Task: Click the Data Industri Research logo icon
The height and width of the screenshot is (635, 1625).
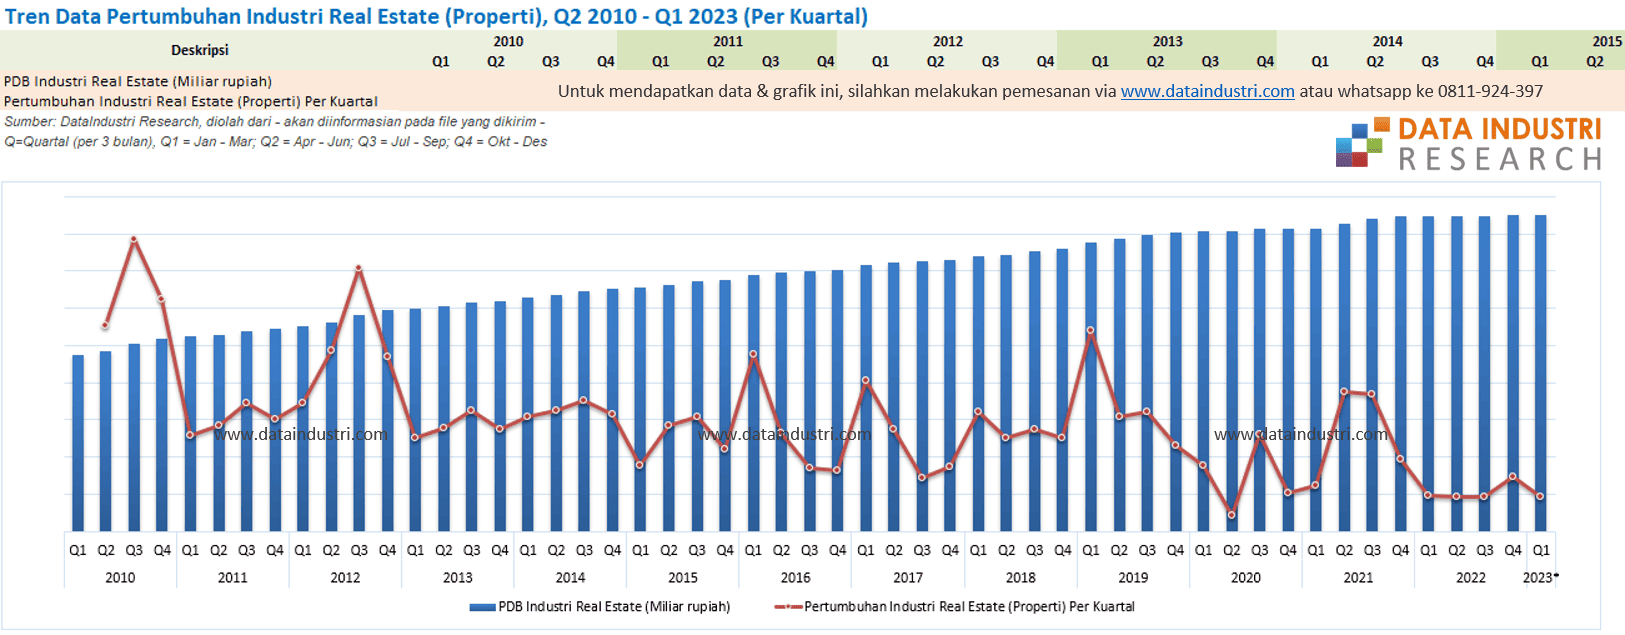Action: pyautogui.click(x=1361, y=143)
